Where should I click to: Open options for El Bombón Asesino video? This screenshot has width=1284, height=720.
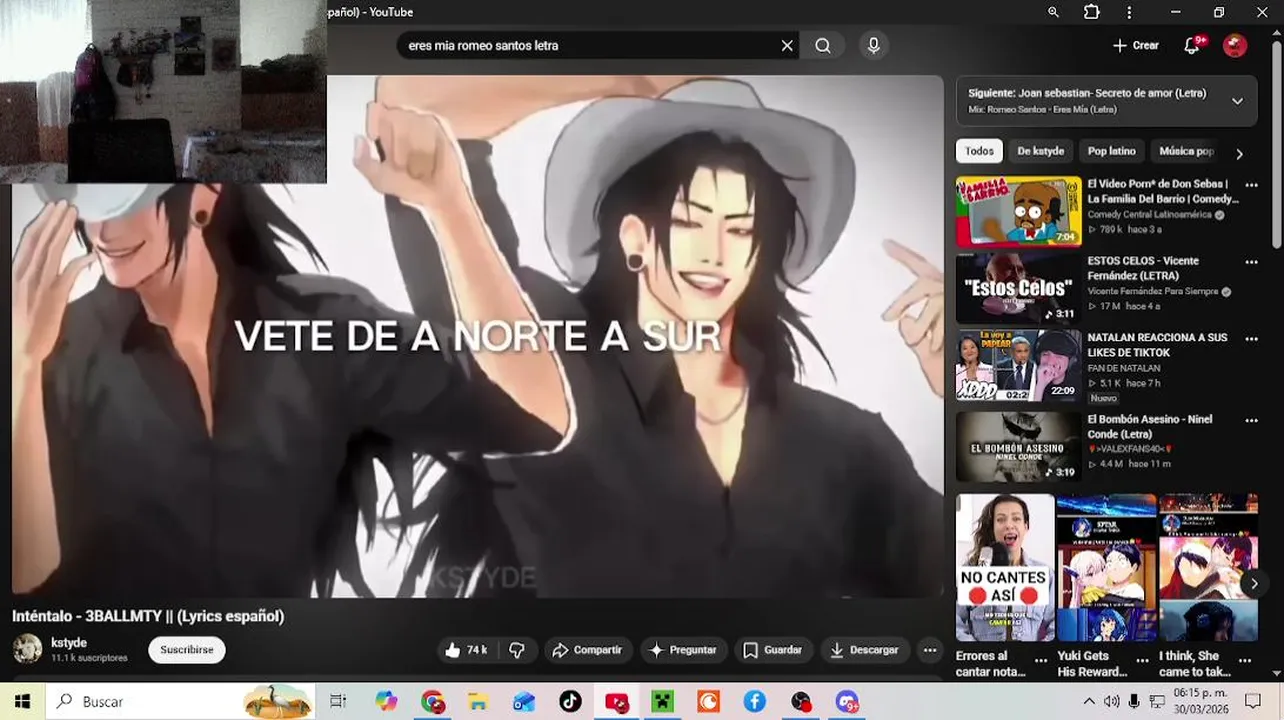tap(1251, 421)
